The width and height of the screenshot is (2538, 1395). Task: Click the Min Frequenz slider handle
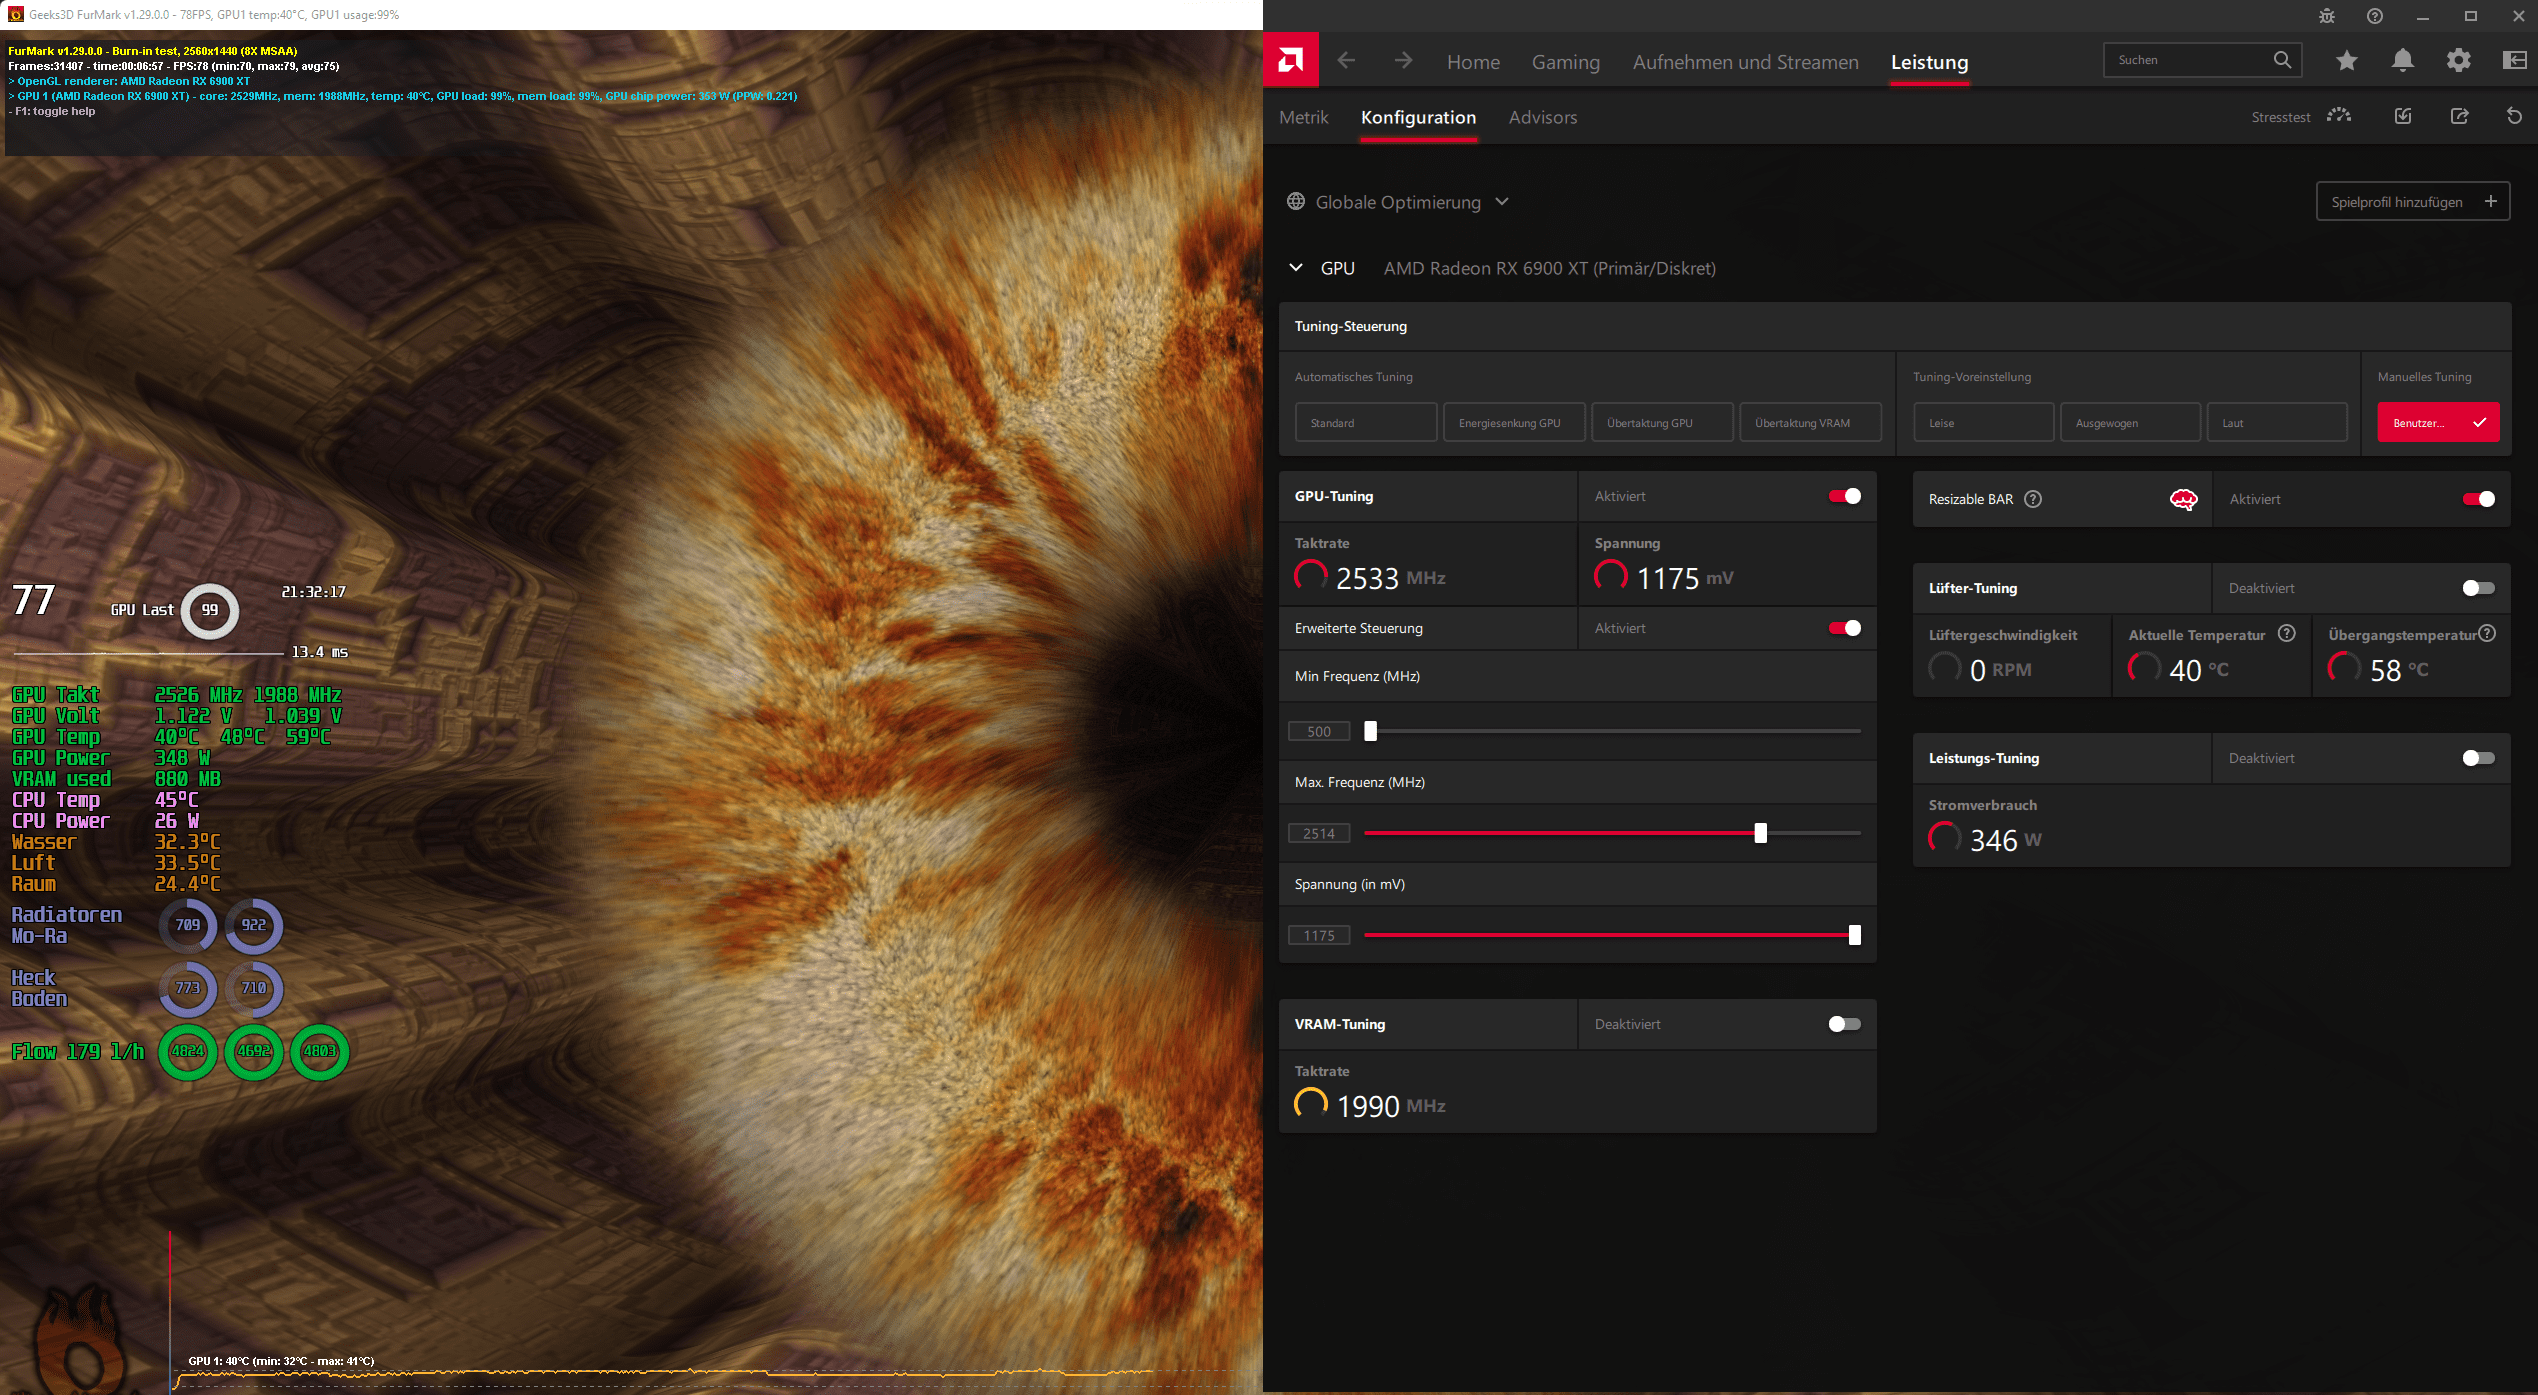[1370, 731]
